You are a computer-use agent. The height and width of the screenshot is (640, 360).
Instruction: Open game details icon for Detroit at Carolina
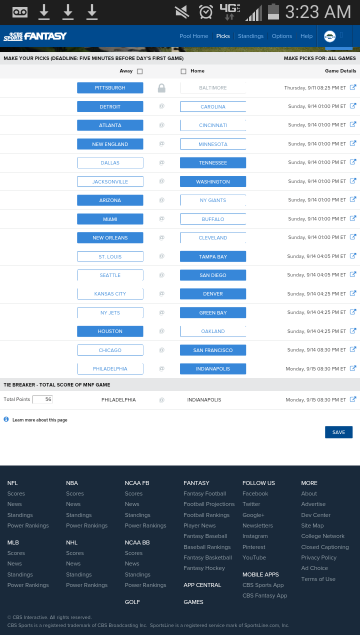[353, 106]
